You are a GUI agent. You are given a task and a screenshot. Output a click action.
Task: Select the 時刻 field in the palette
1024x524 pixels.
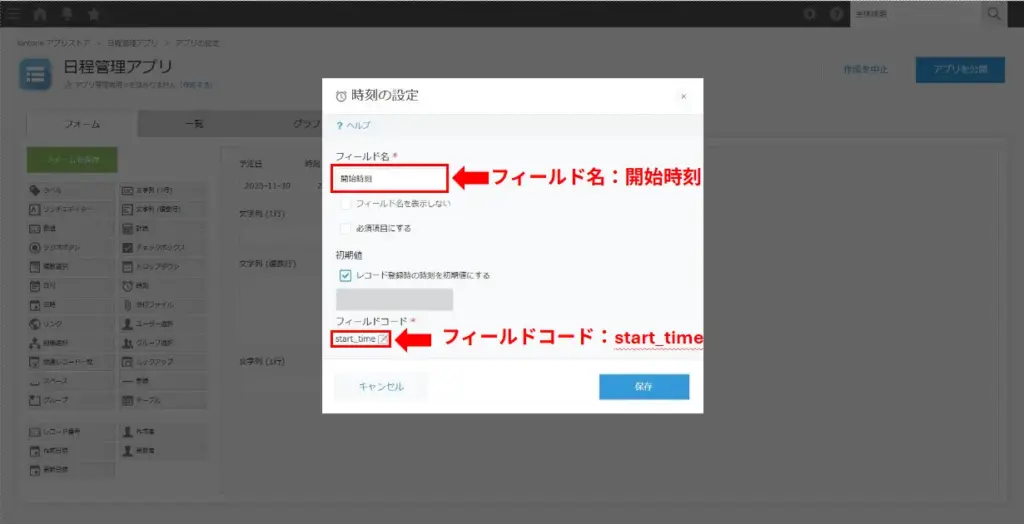pyautogui.click(x=163, y=286)
